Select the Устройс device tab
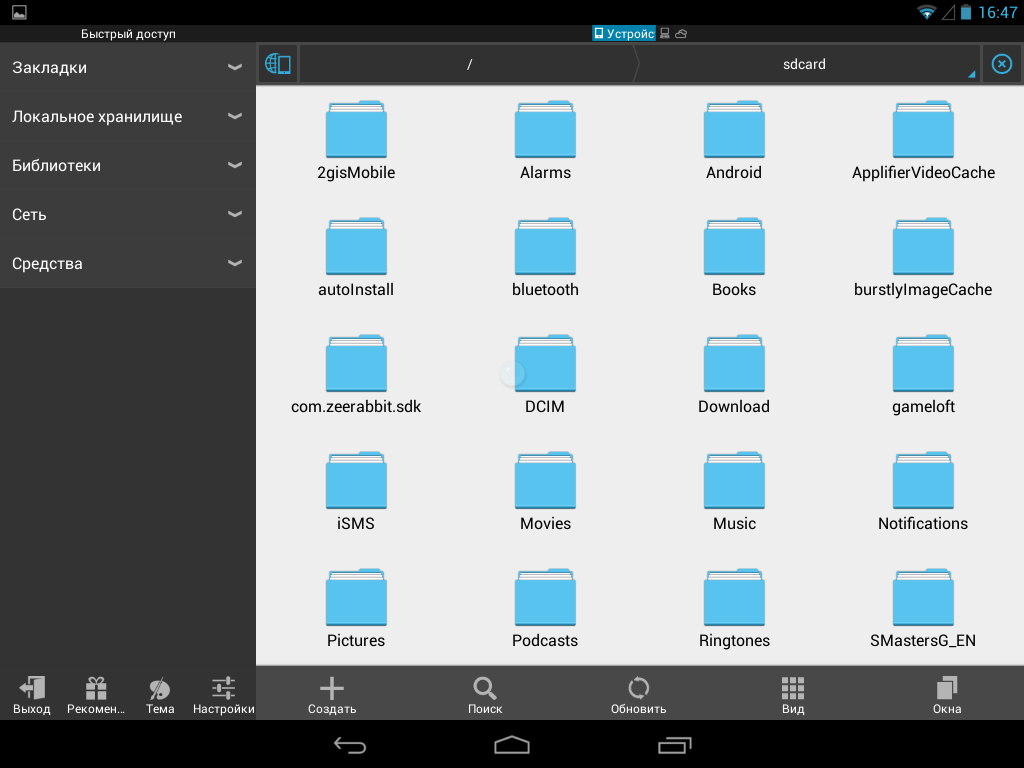This screenshot has width=1024, height=768. [624, 34]
